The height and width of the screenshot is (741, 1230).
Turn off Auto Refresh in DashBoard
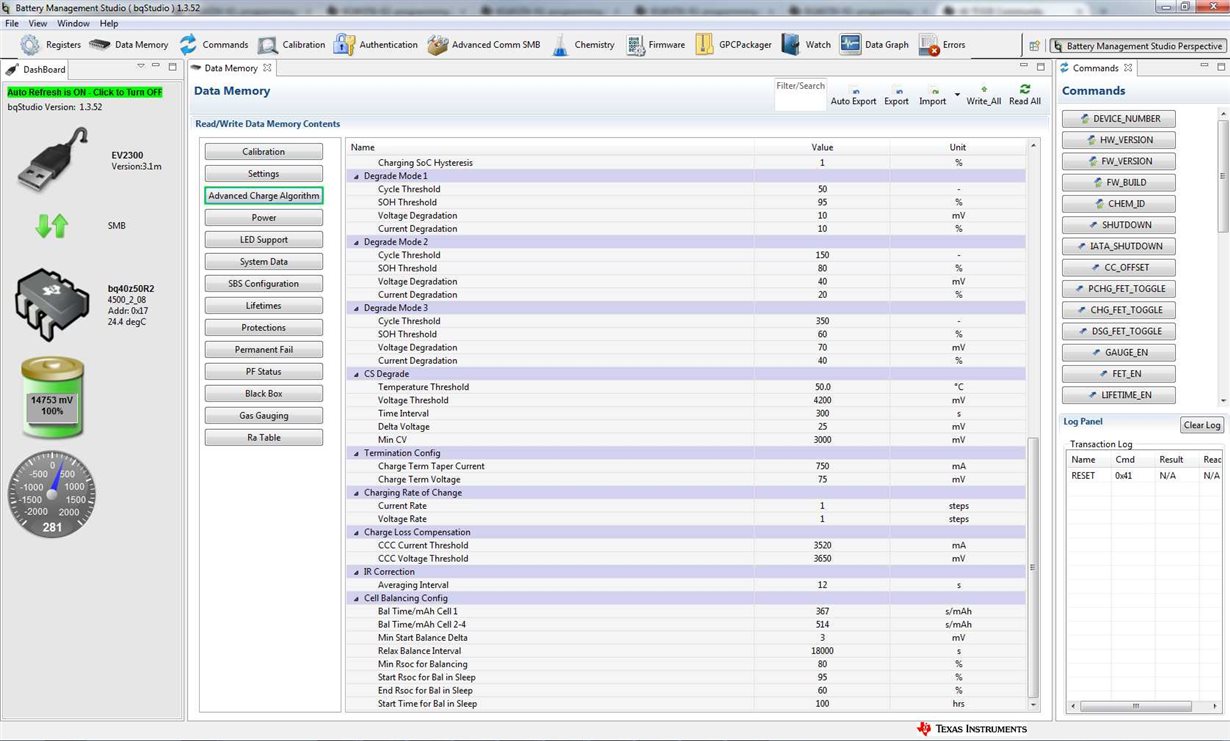tap(84, 92)
